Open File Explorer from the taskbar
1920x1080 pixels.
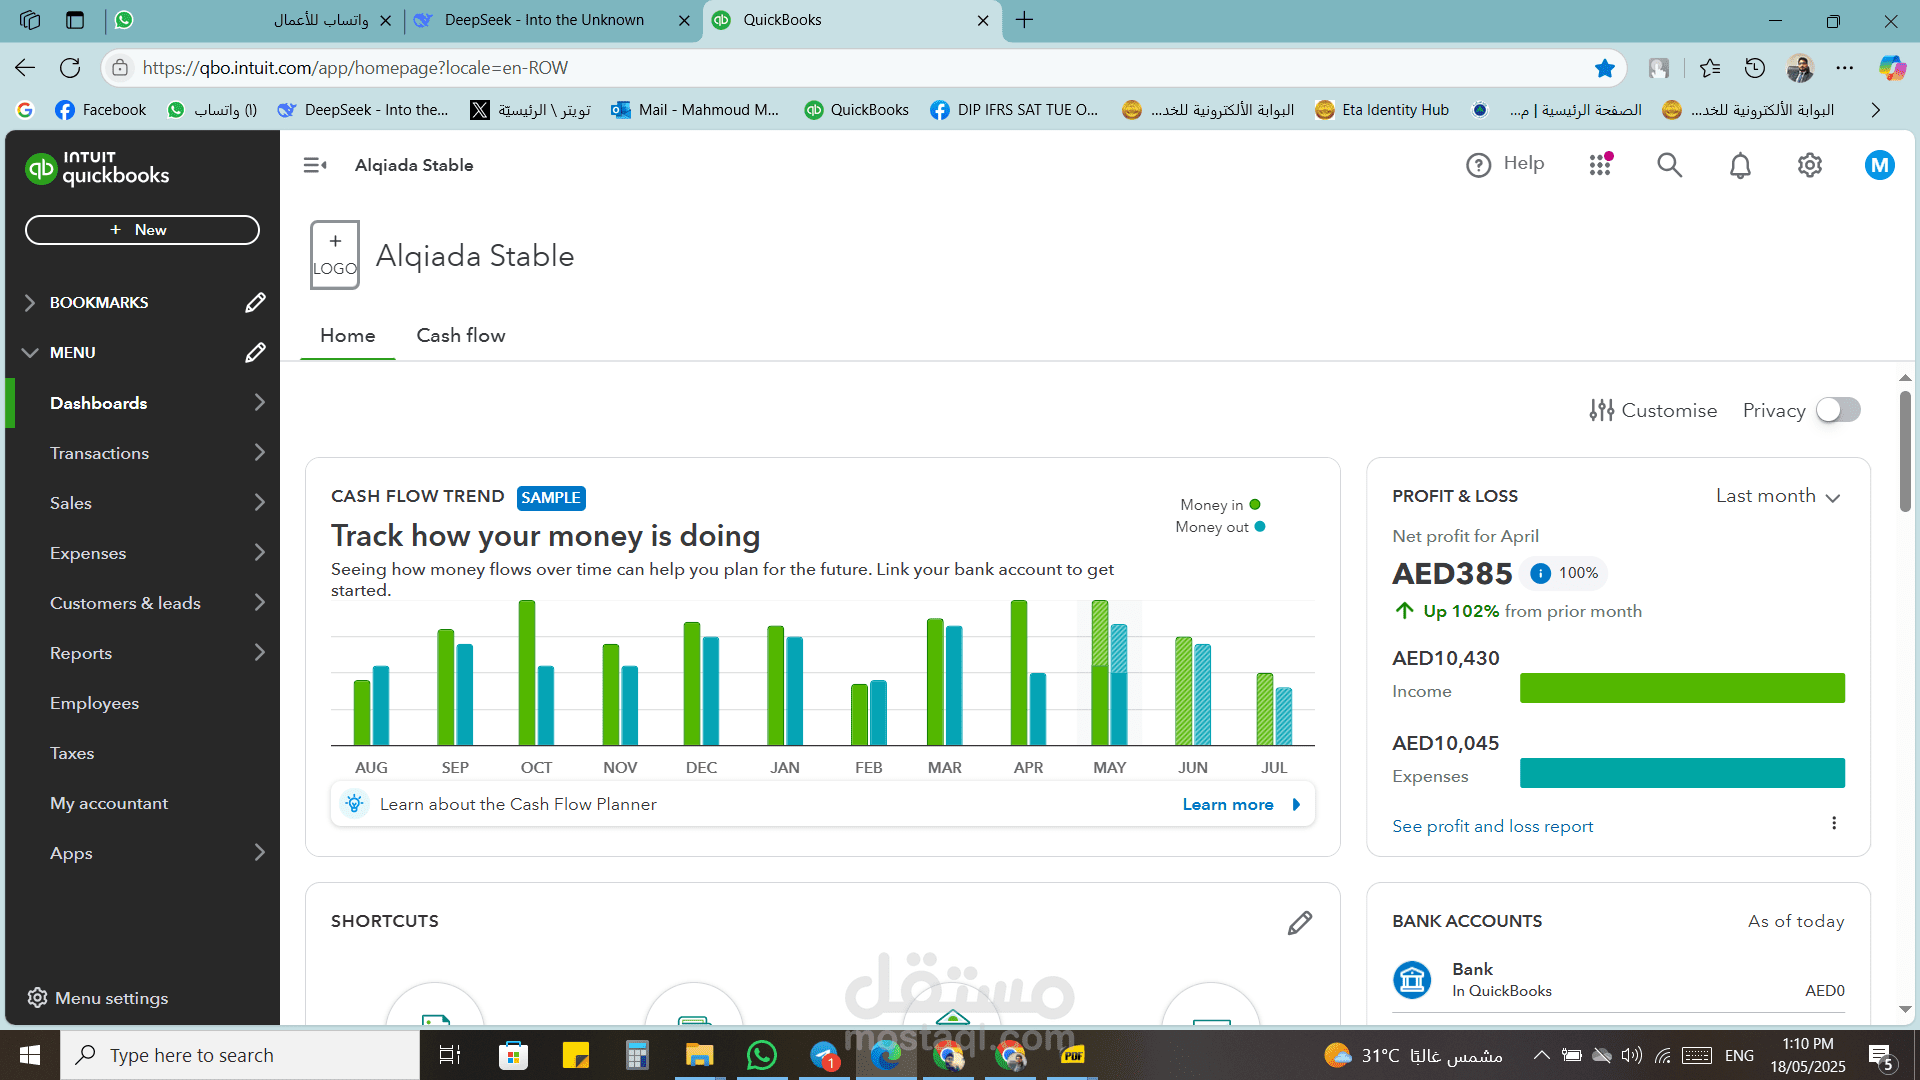(x=699, y=1055)
